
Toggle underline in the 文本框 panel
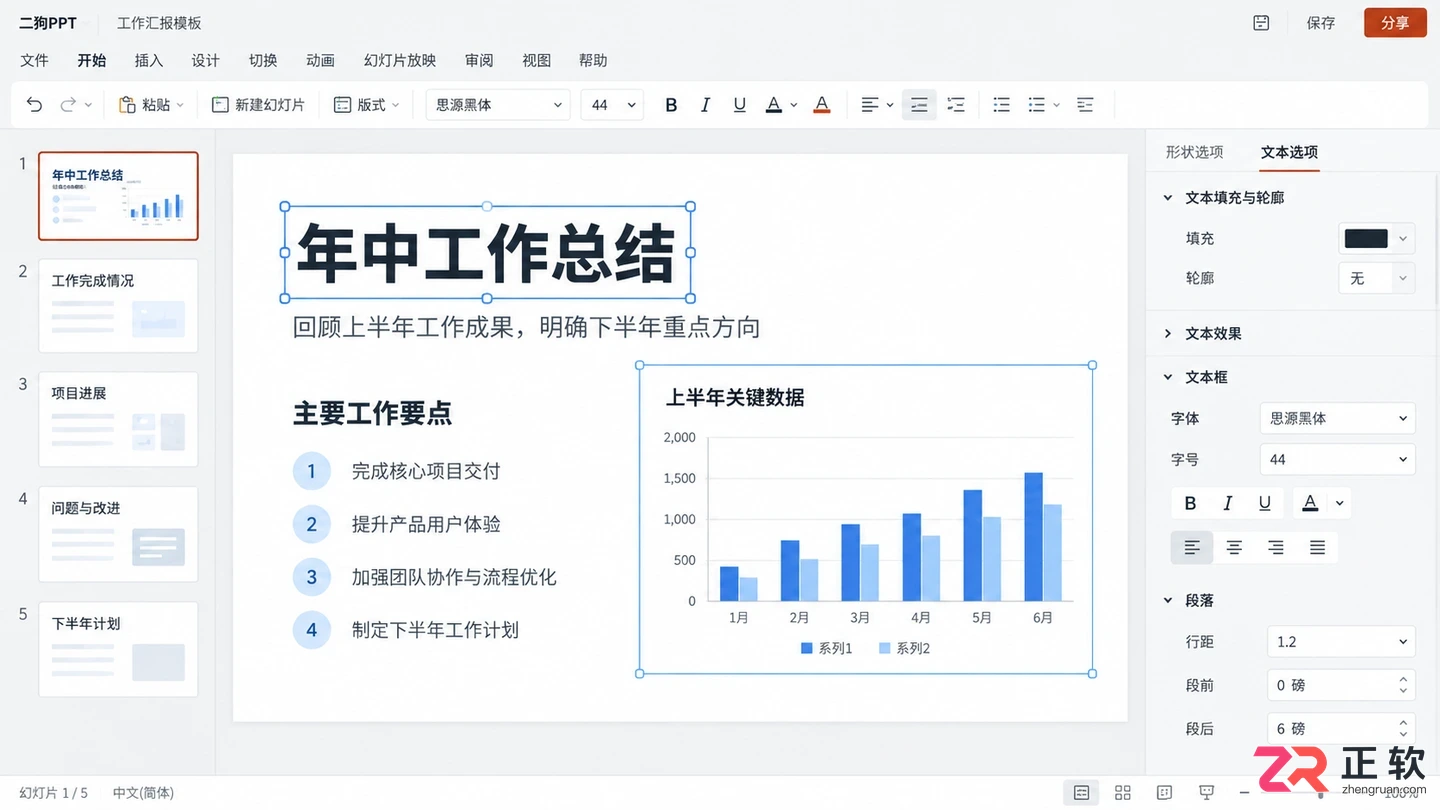pos(1265,503)
